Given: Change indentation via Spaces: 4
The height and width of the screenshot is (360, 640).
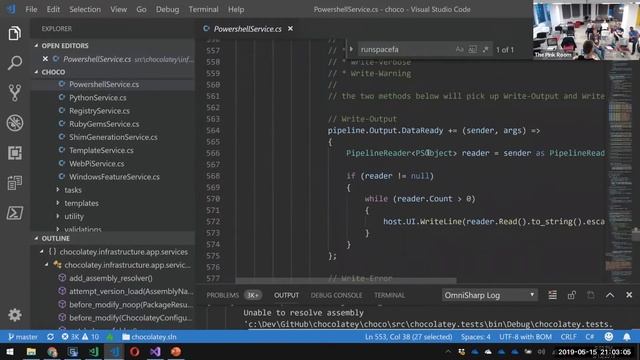Looking at the screenshot, I should coord(476,337).
